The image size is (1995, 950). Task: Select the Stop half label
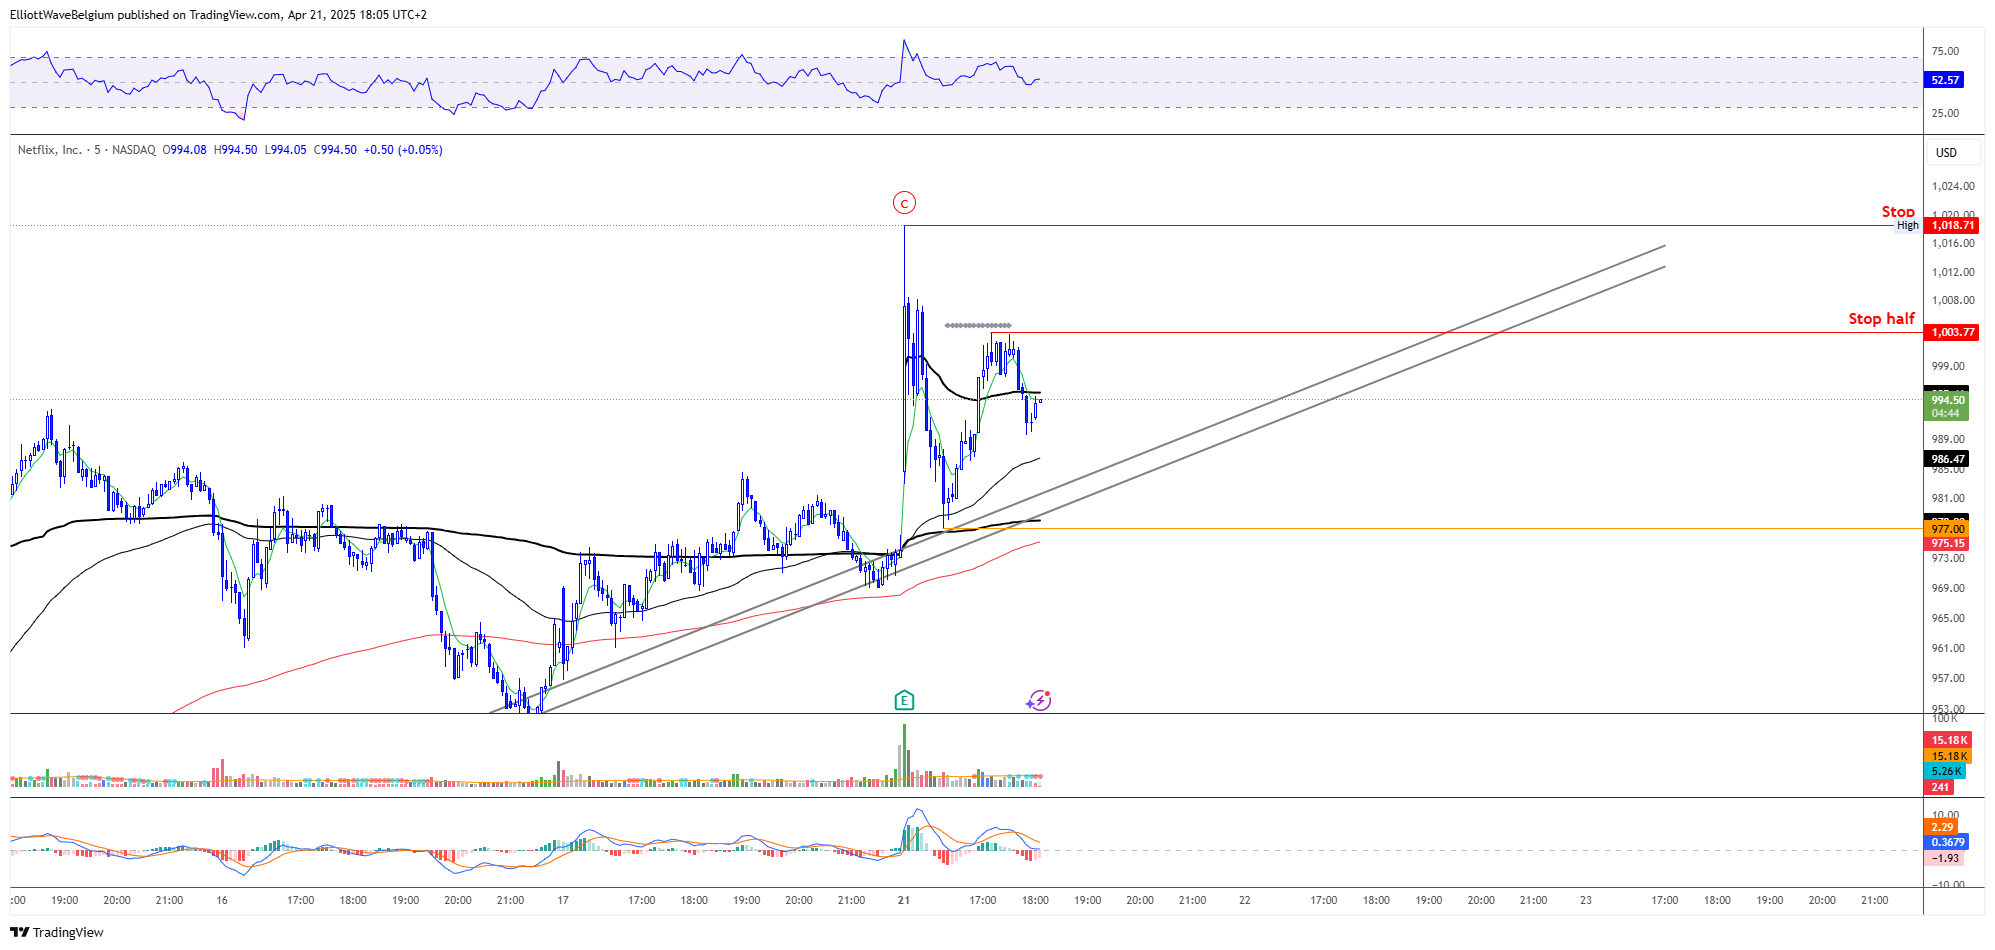(1881, 318)
